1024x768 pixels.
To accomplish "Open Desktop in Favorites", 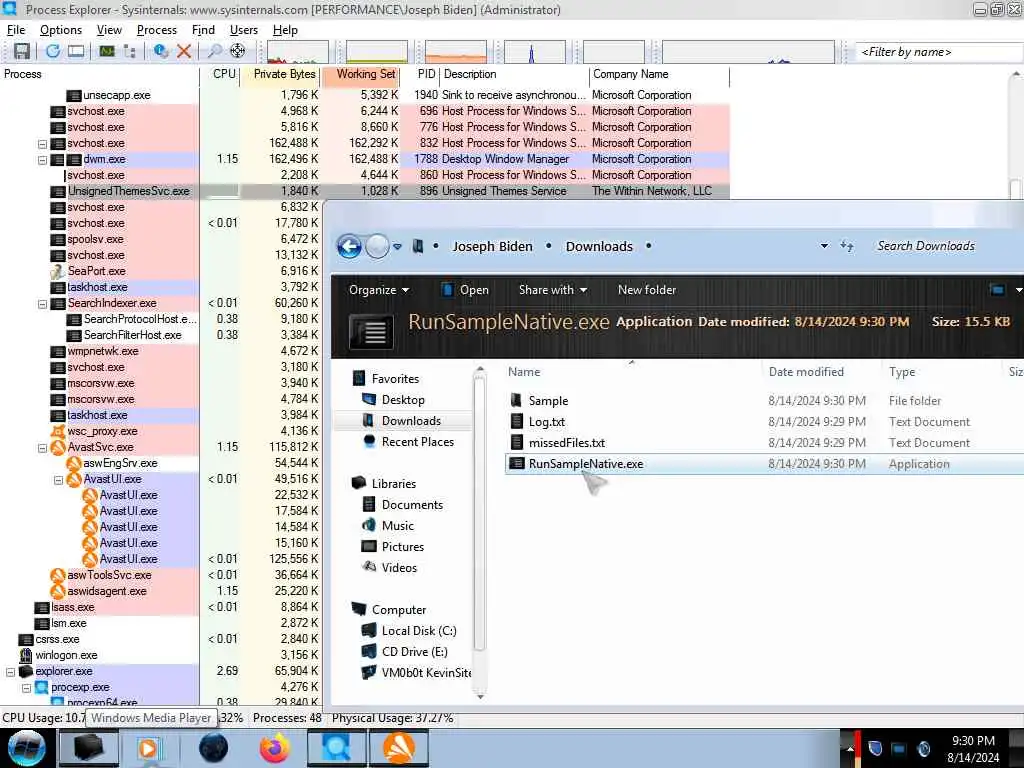I will (403, 400).
